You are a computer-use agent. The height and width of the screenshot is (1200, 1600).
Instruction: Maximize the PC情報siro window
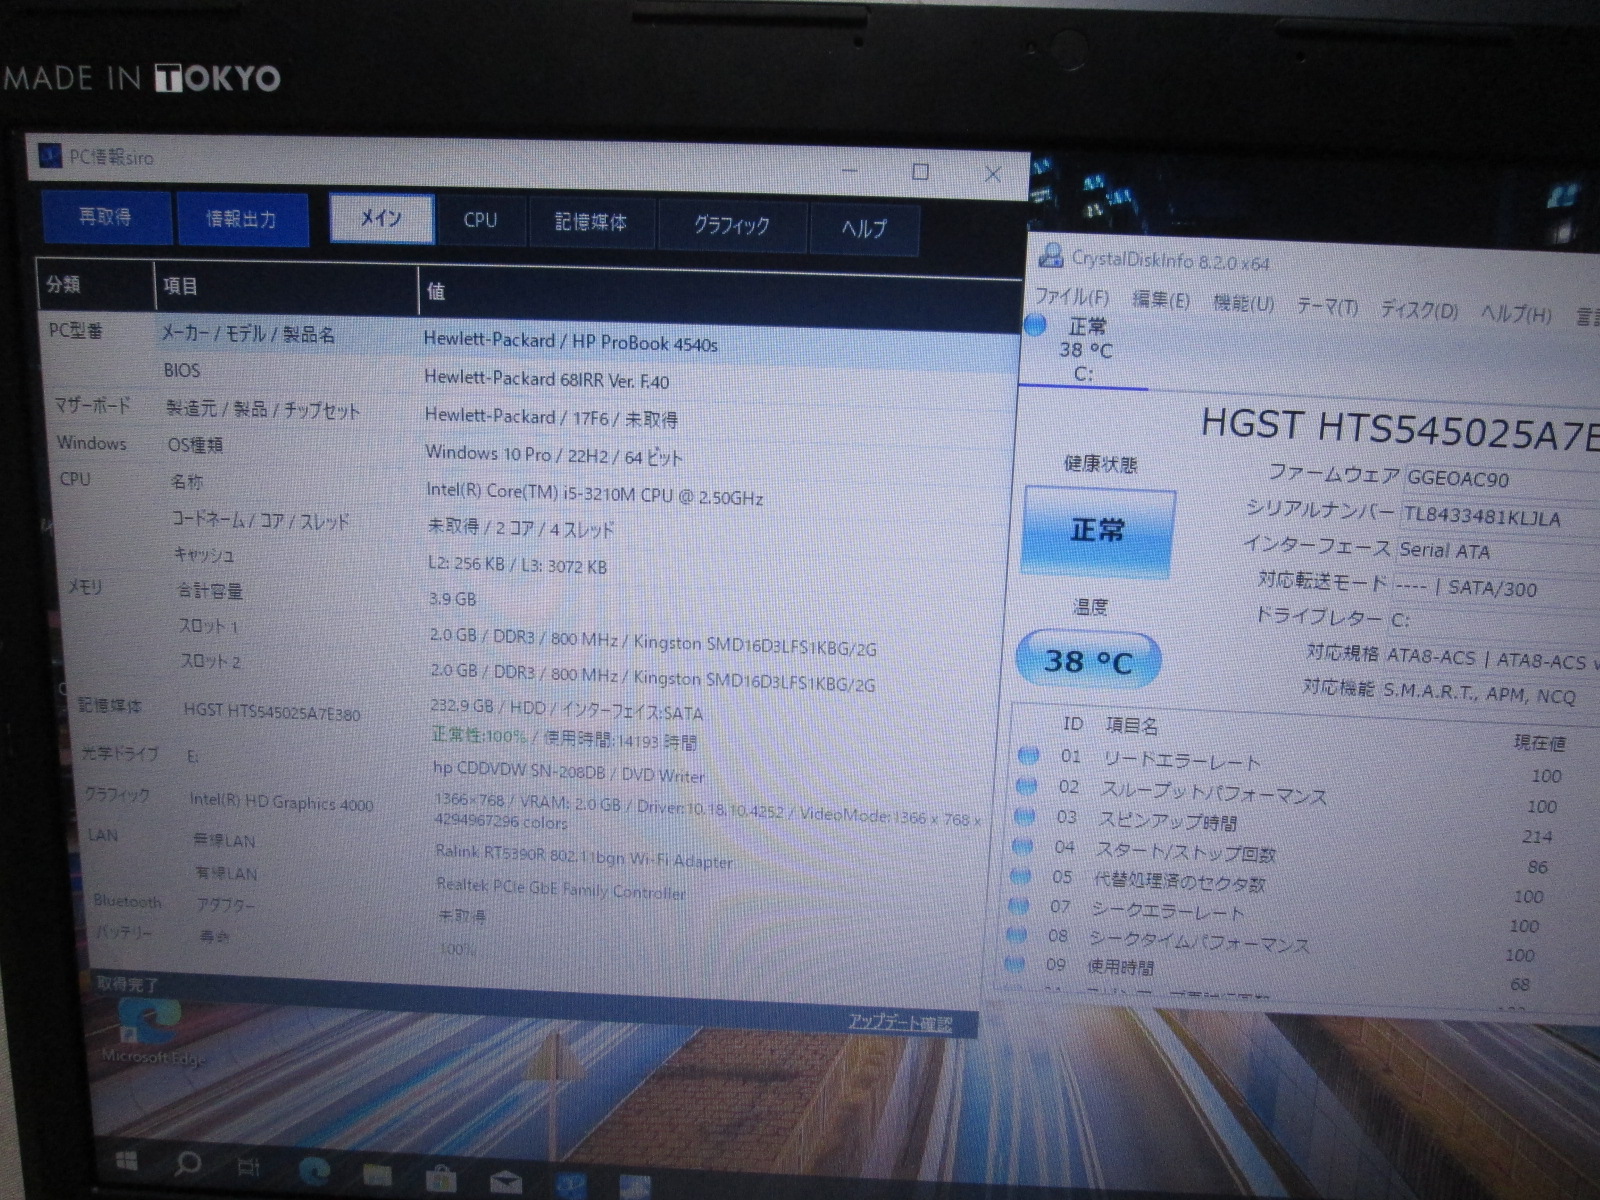[x=920, y=172]
